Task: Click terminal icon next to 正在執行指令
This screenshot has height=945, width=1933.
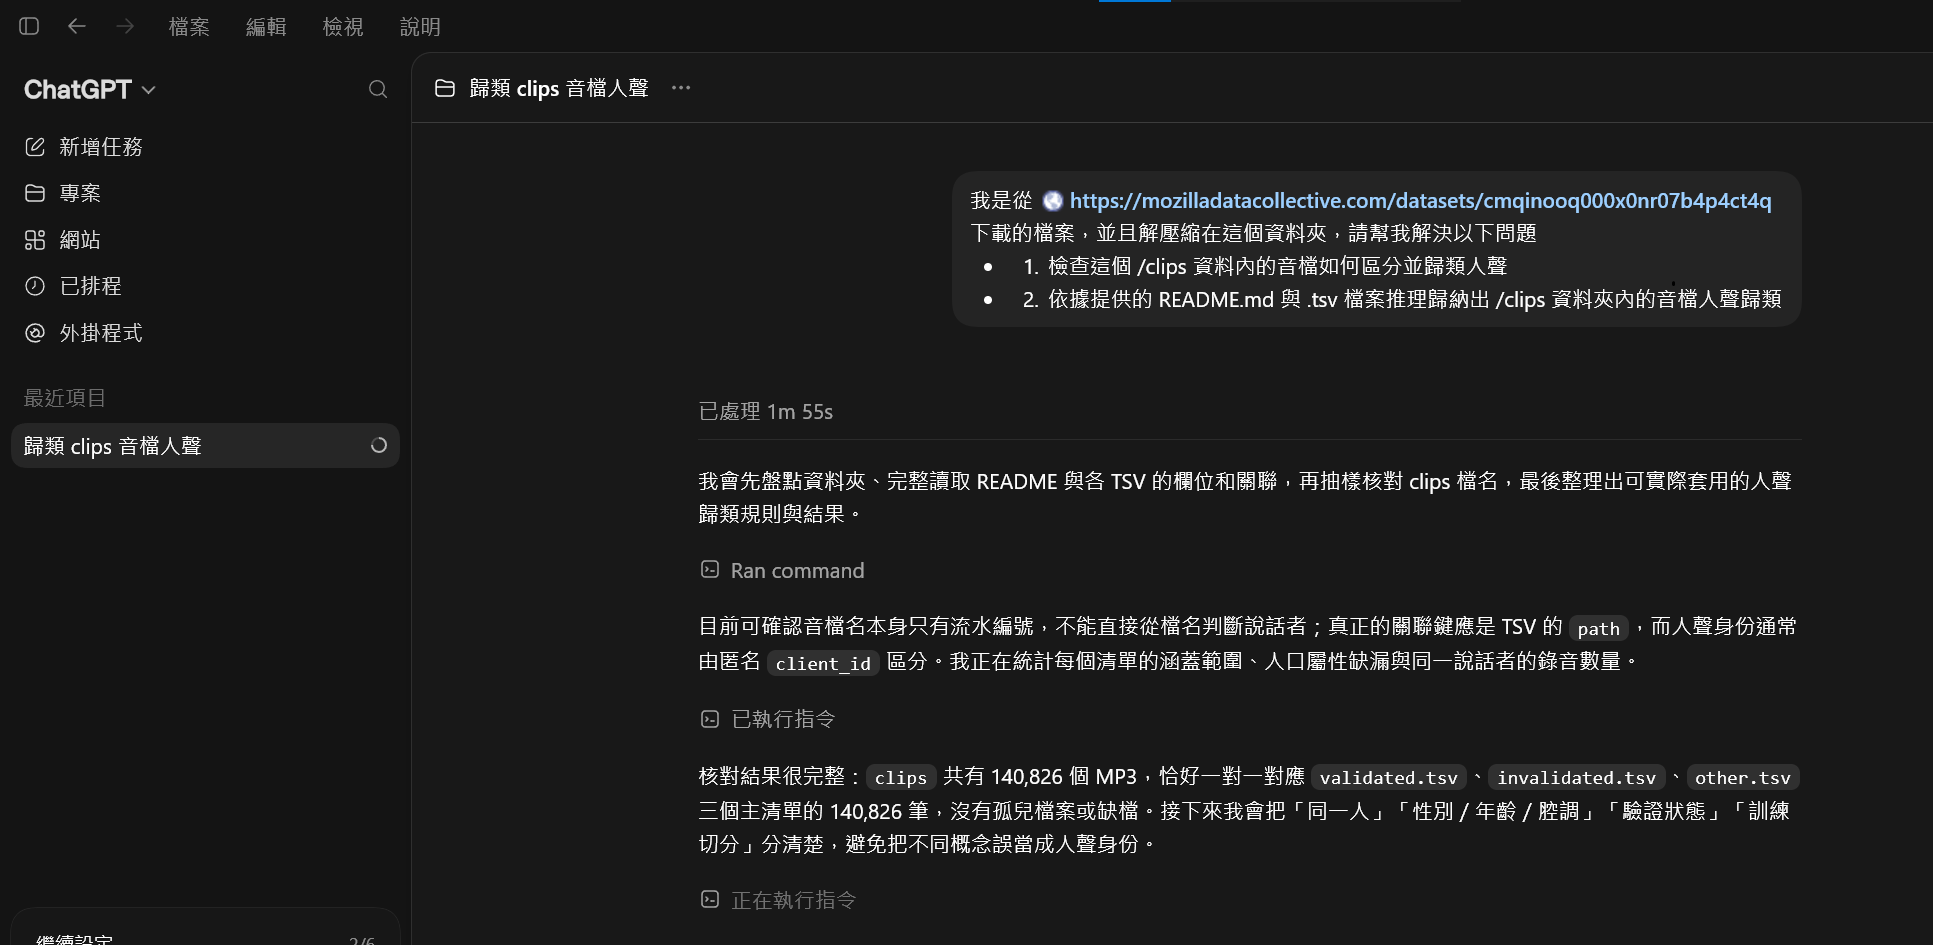Action: (710, 900)
